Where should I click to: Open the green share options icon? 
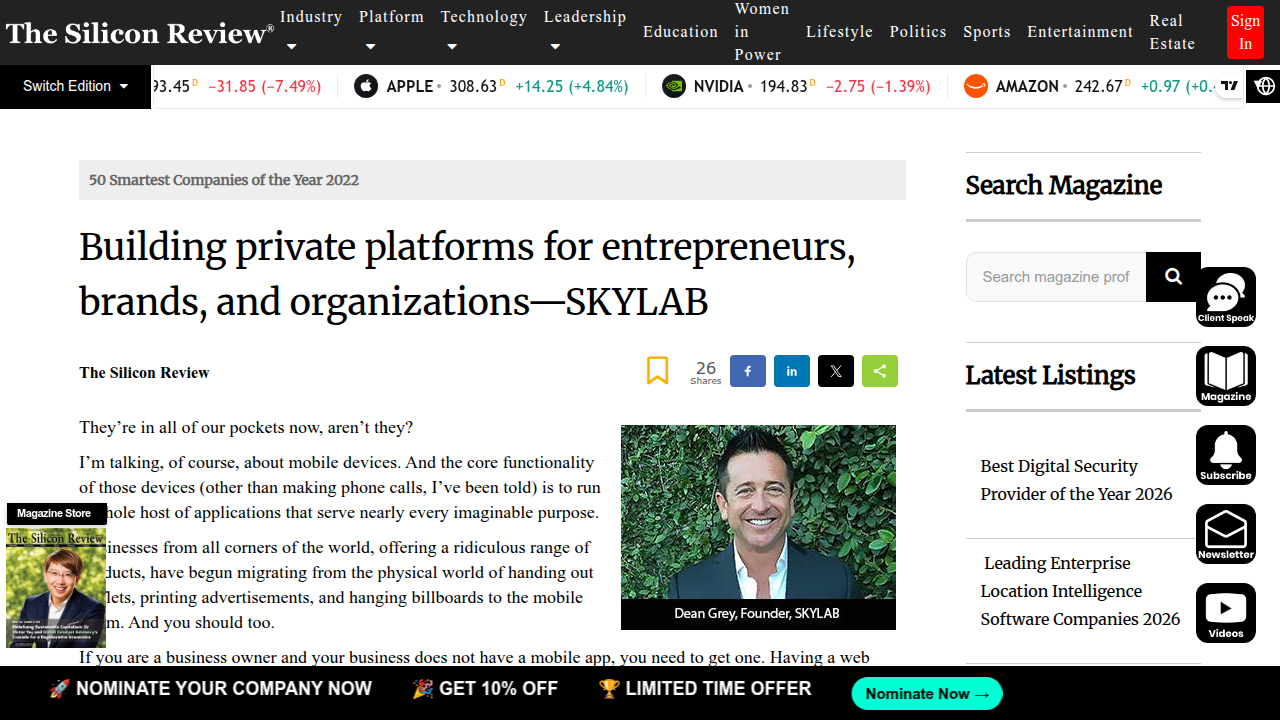880,371
